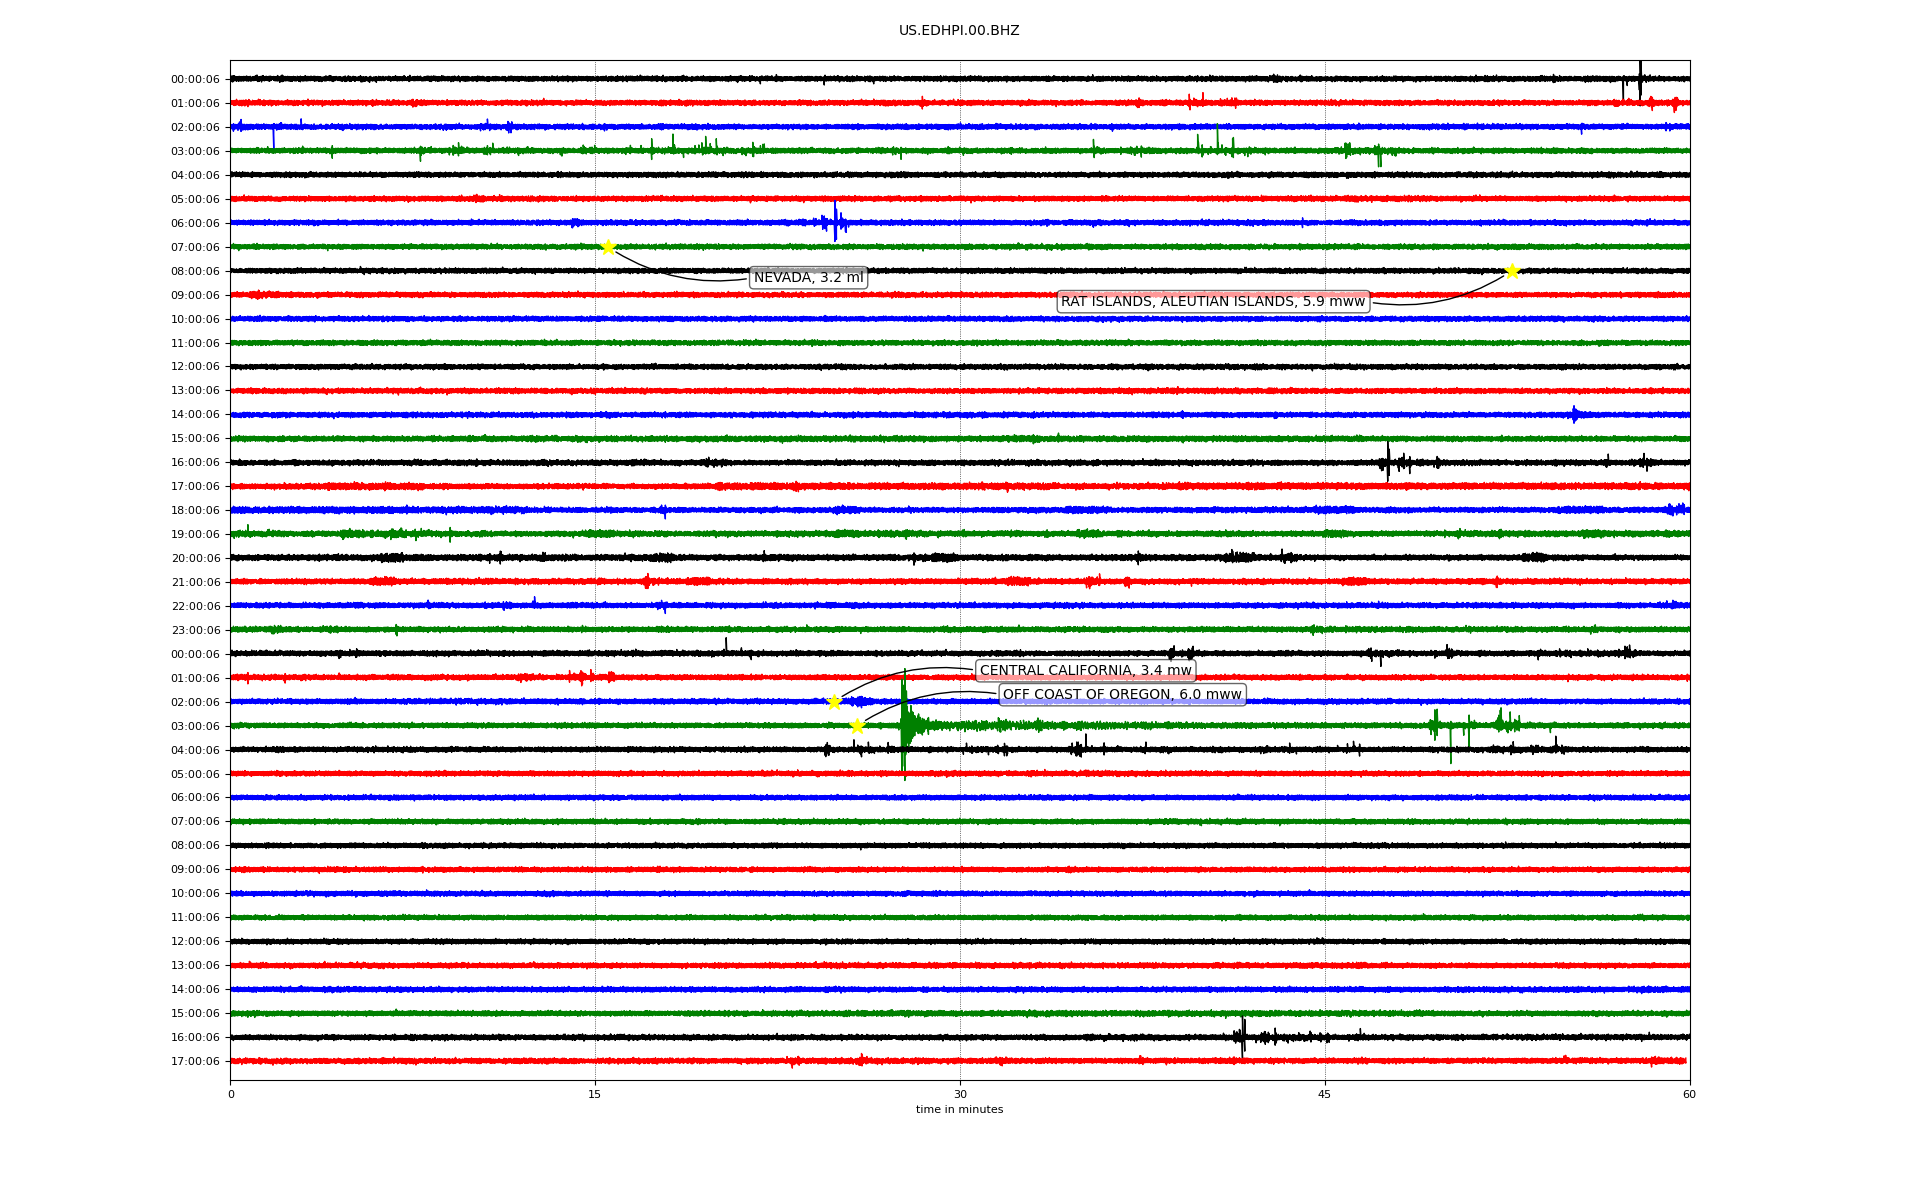Viewport: 1920px width, 1200px height.
Task: Click the NEVADA, 3.2 ml annotation label
Action: 808,278
